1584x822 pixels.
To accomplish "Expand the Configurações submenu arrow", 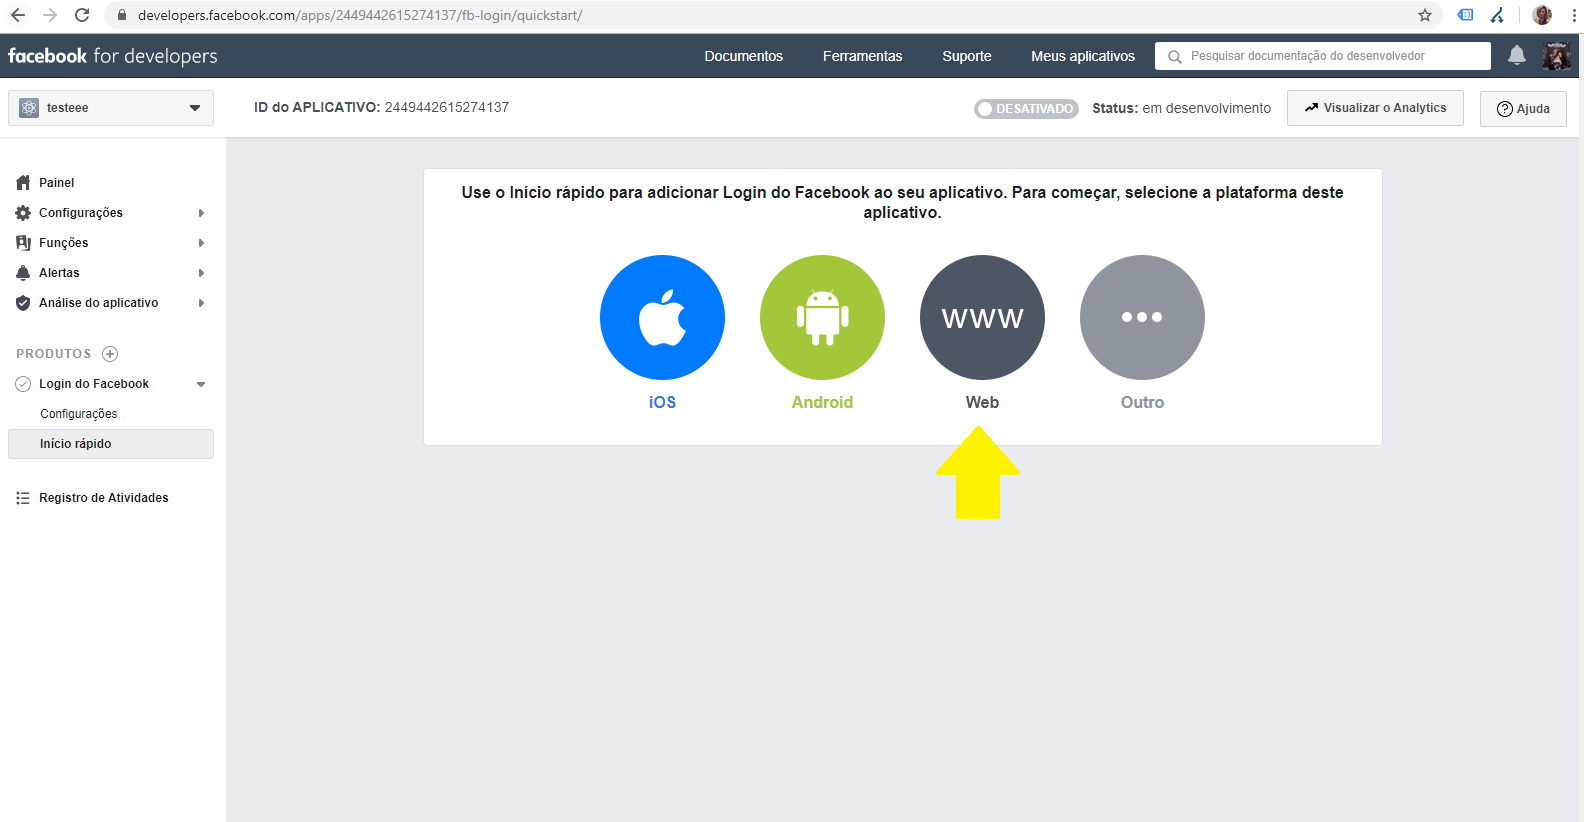I will [201, 213].
